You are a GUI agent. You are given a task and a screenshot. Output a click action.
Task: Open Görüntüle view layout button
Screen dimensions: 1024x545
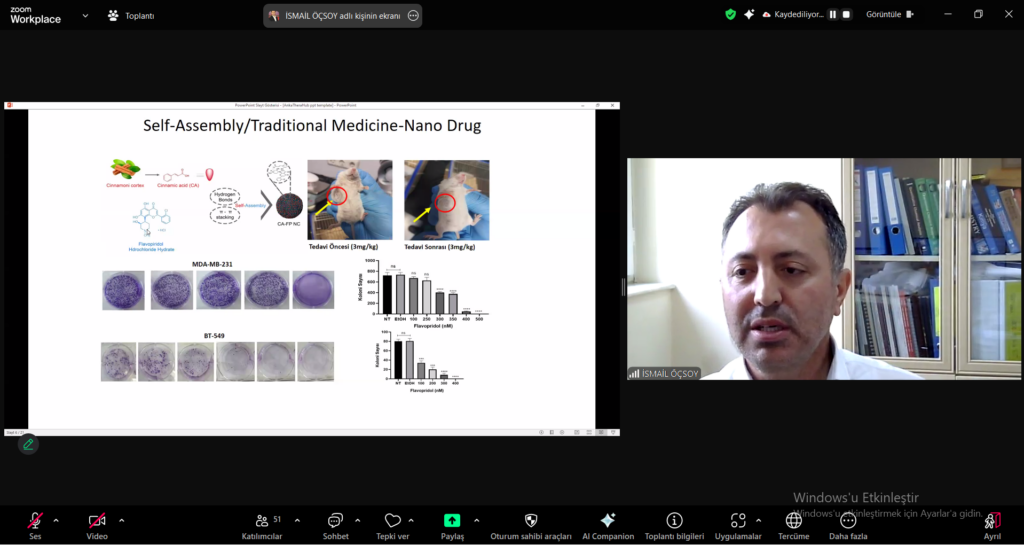click(x=889, y=15)
